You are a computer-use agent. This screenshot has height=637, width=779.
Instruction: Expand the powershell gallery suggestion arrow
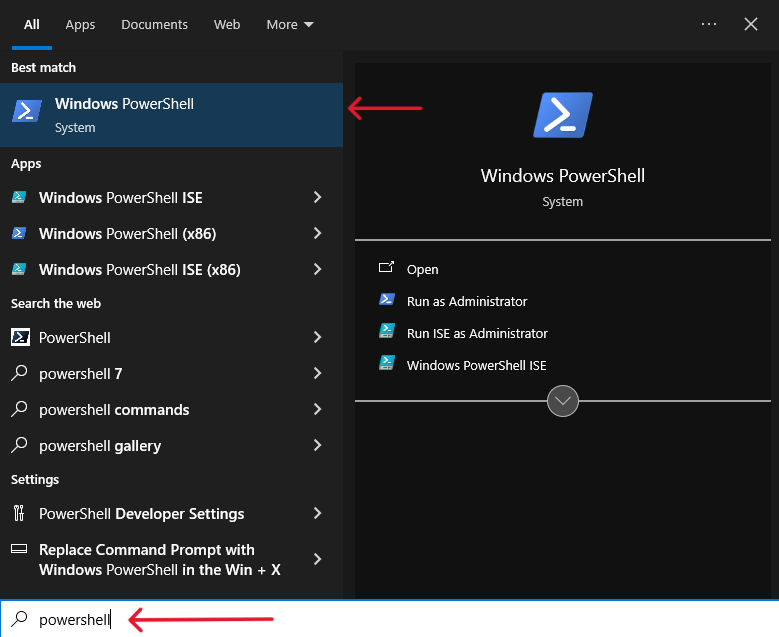pos(317,445)
